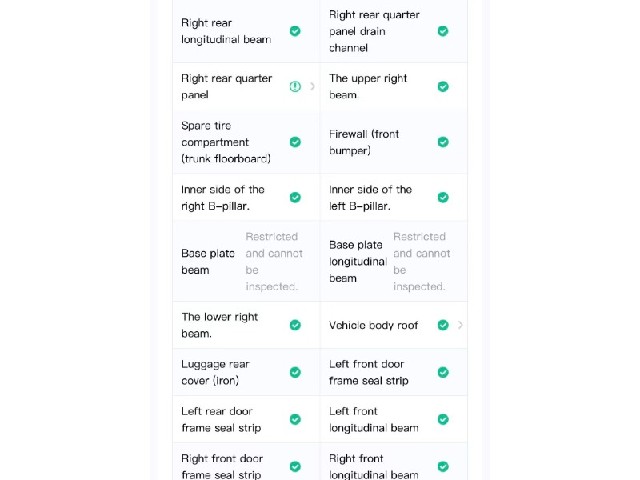Image resolution: width=640 pixels, height=480 pixels.
Task: Click check for lower right beam
Action: 295,325
